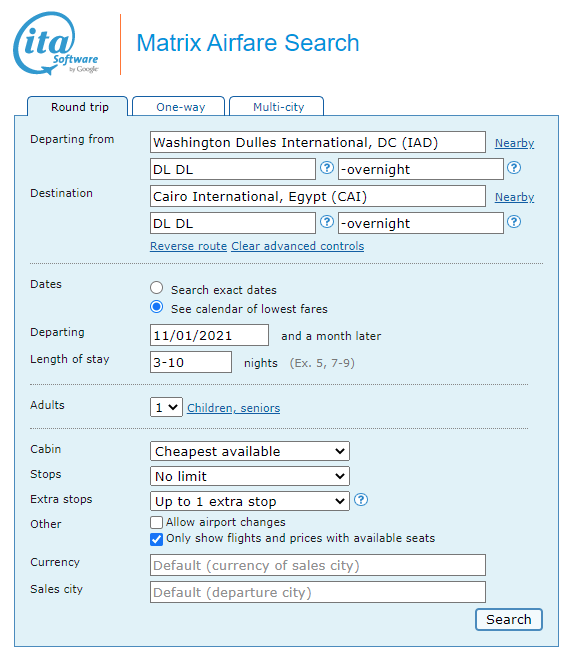Click the Search button
The height and width of the screenshot is (665, 569).
(x=509, y=620)
